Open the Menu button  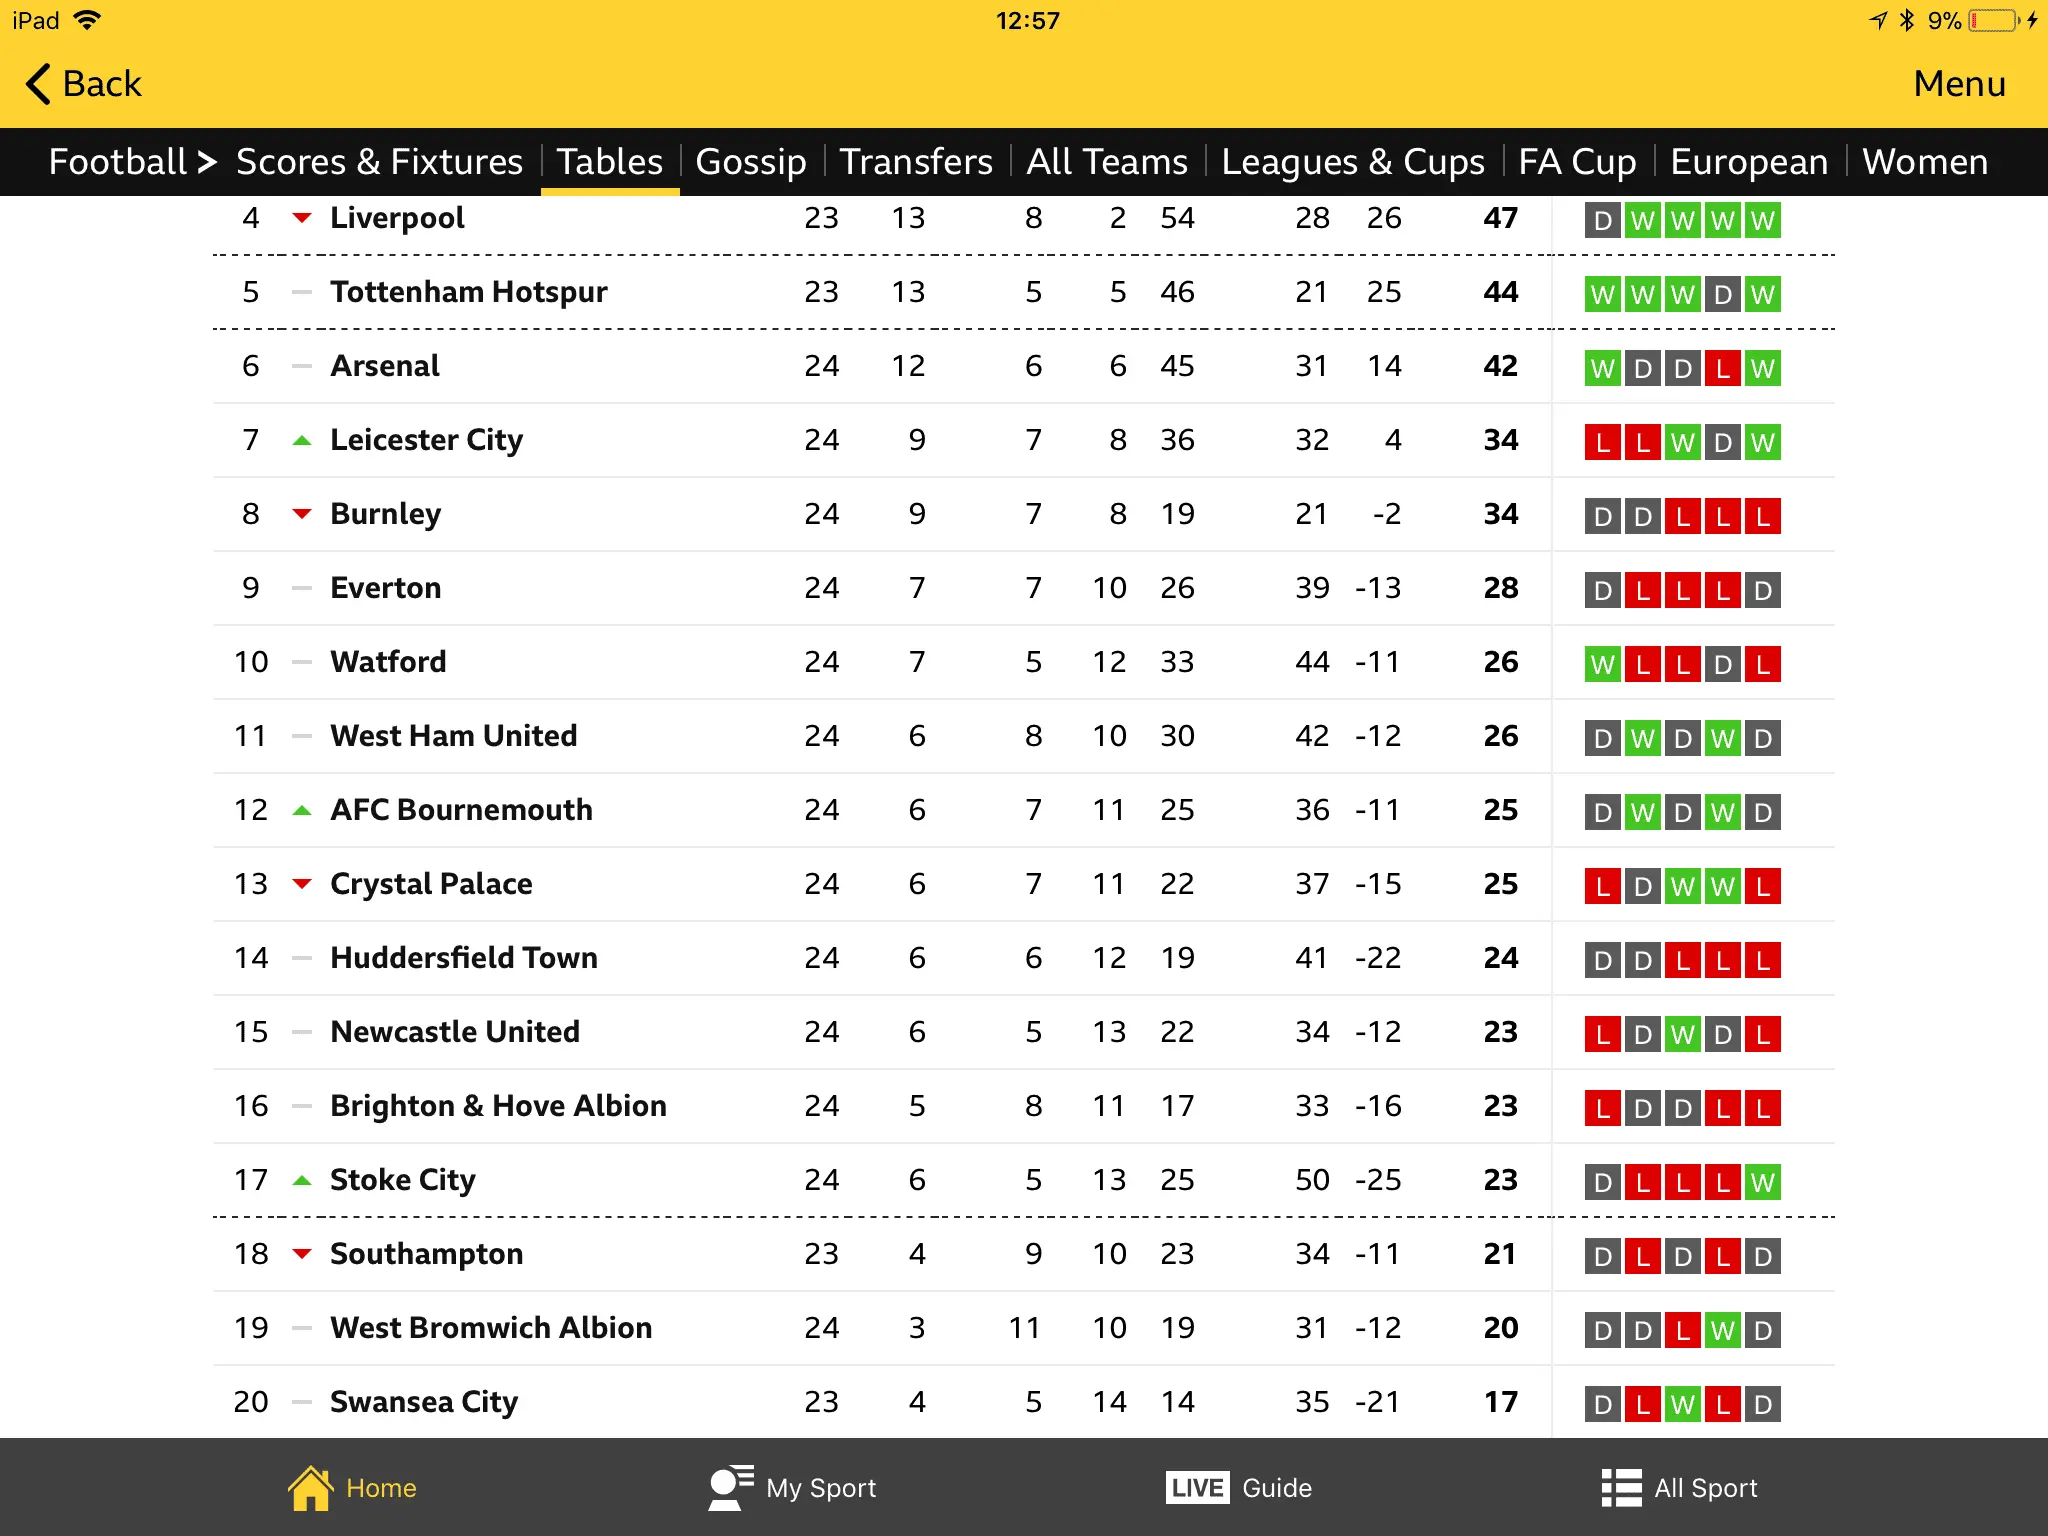(x=1959, y=84)
